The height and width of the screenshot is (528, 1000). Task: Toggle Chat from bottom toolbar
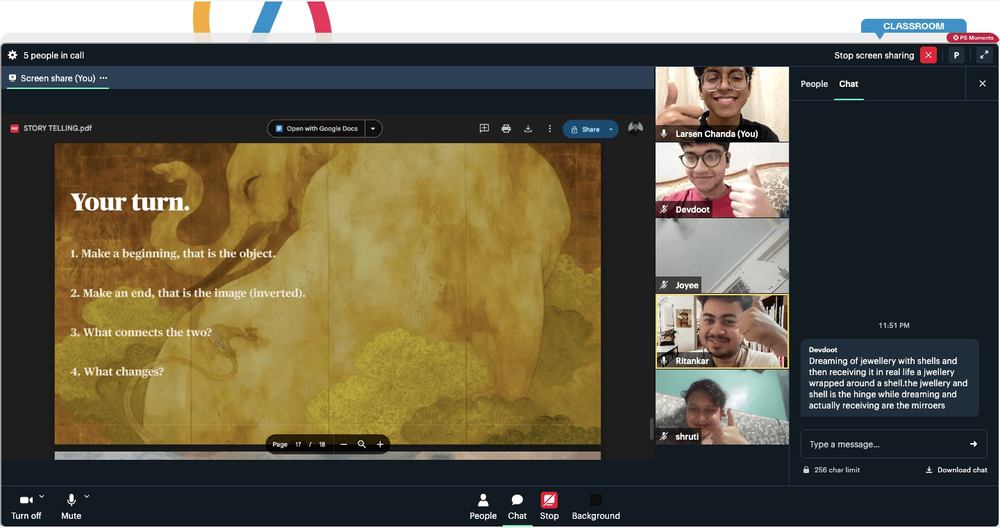pyautogui.click(x=517, y=507)
